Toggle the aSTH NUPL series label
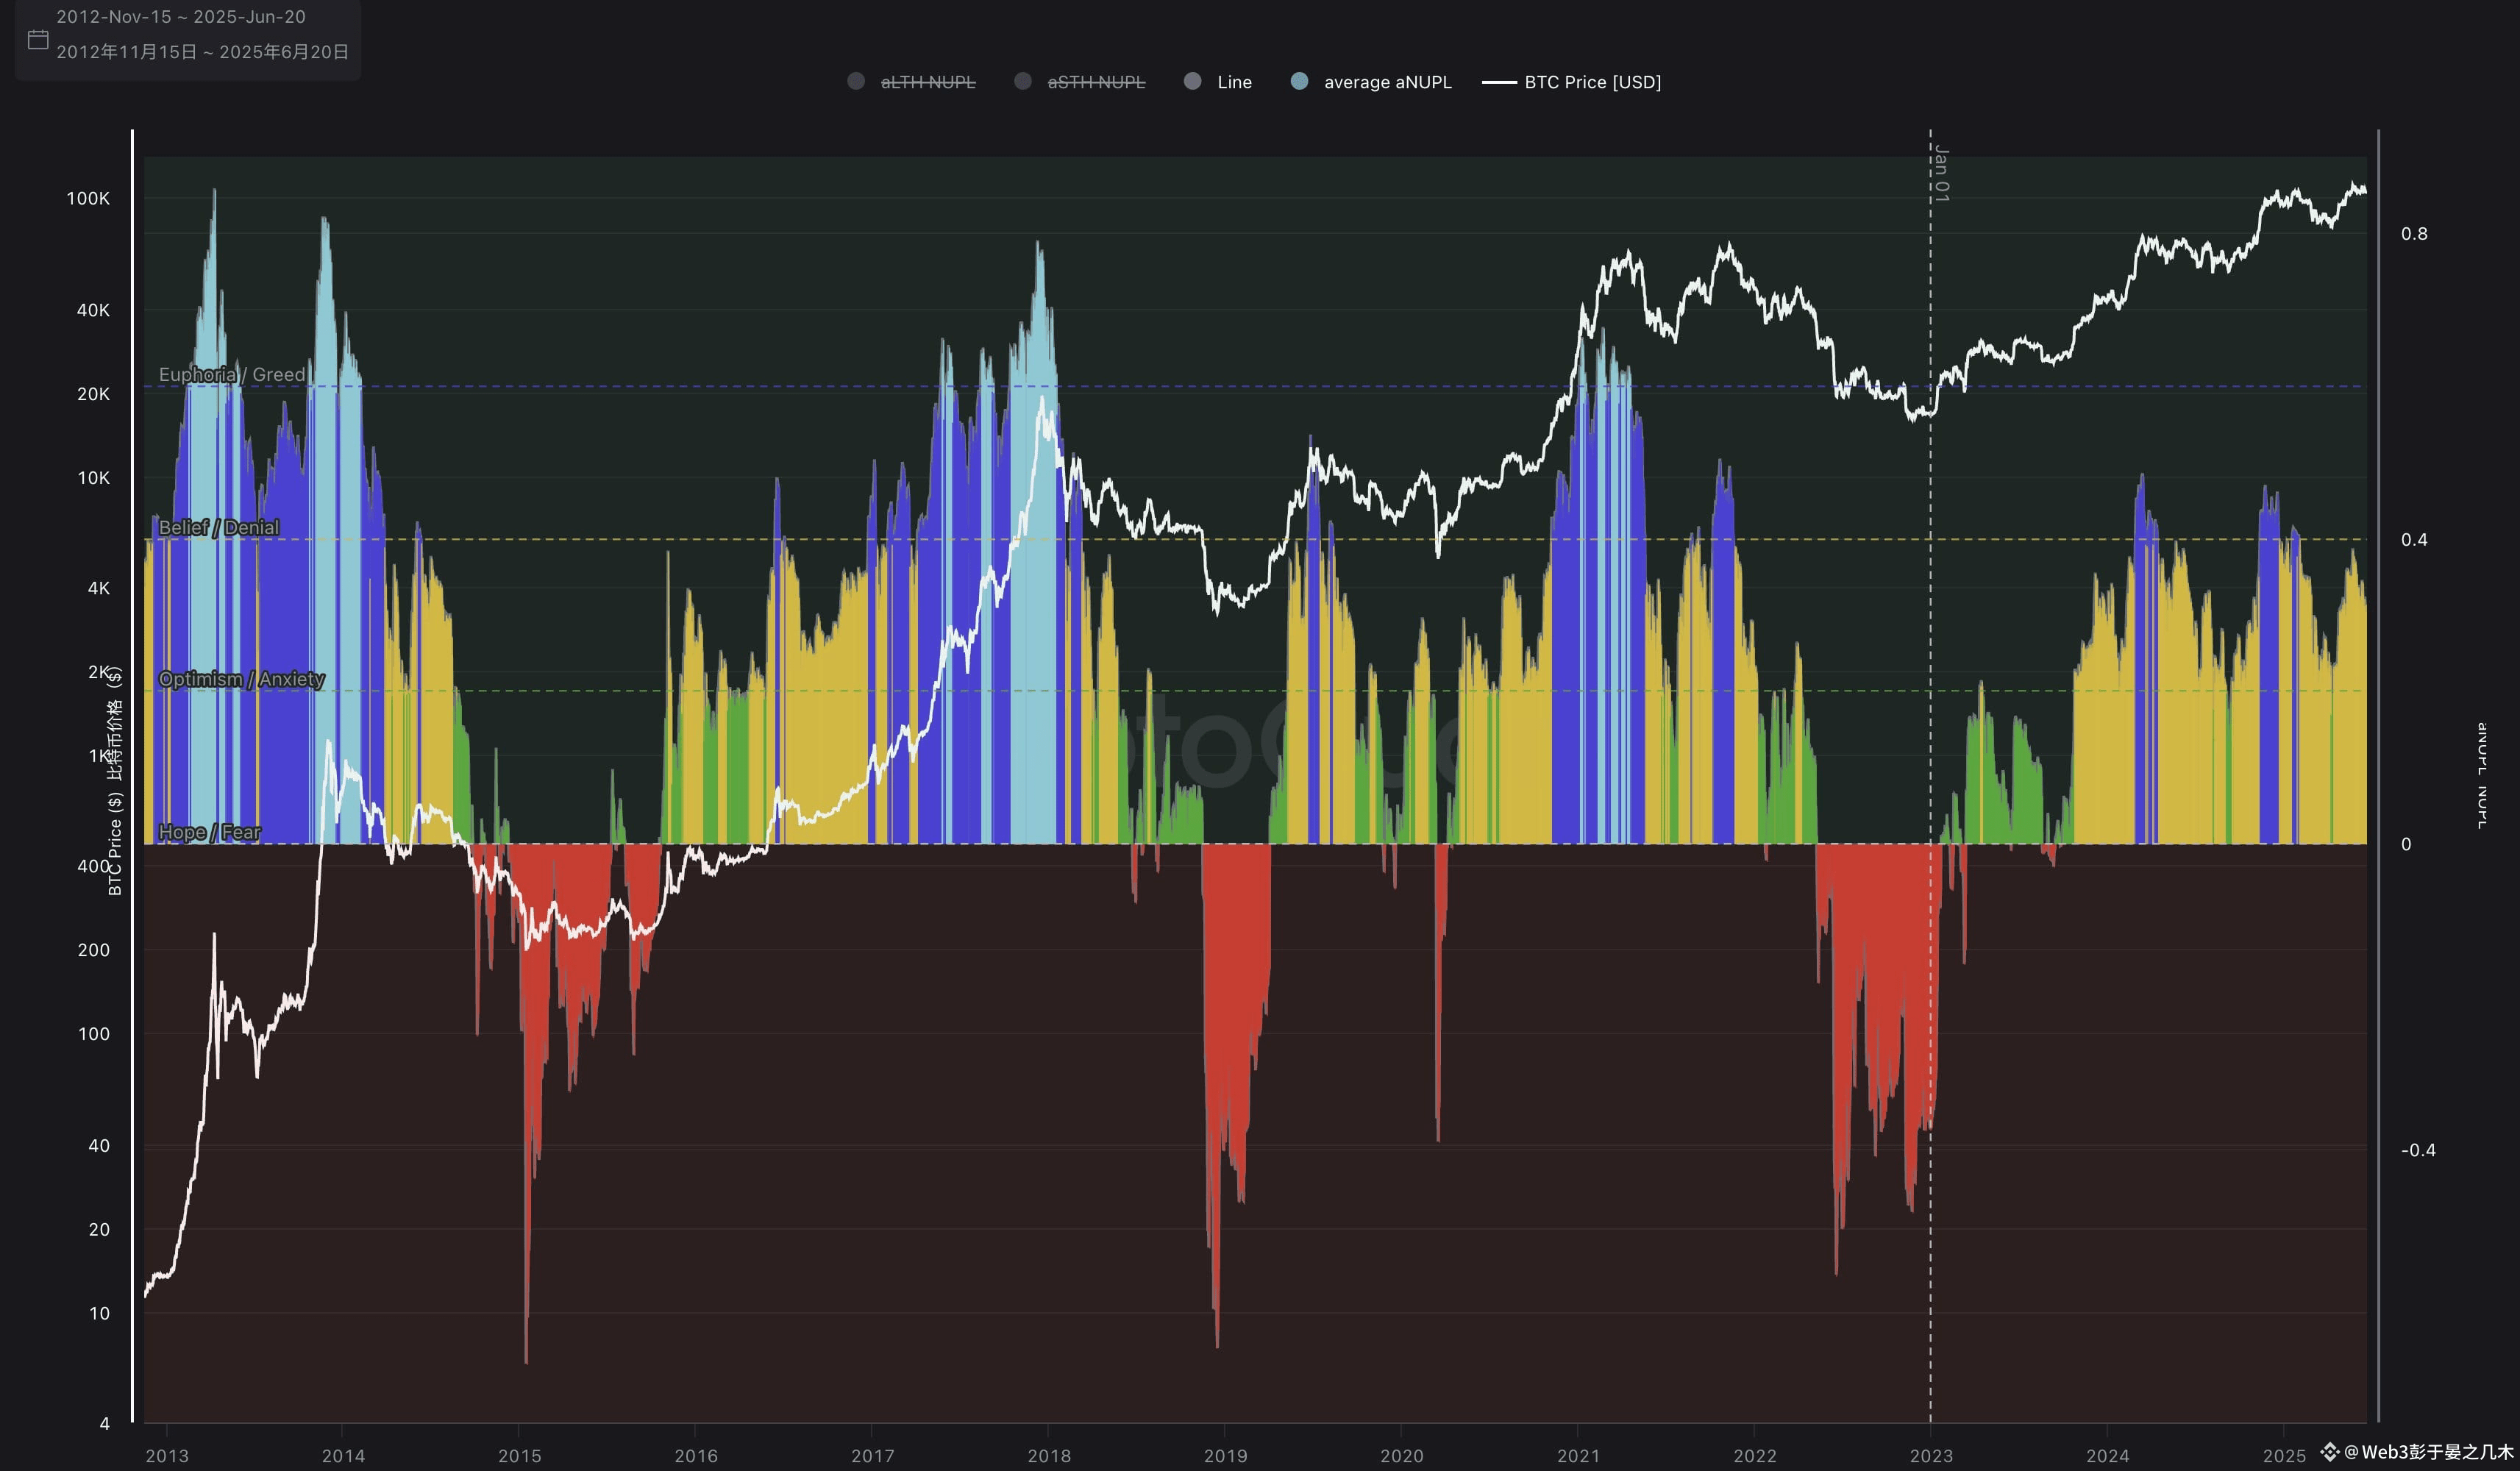The width and height of the screenshot is (2520, 1471). (x=1096, y=82)
